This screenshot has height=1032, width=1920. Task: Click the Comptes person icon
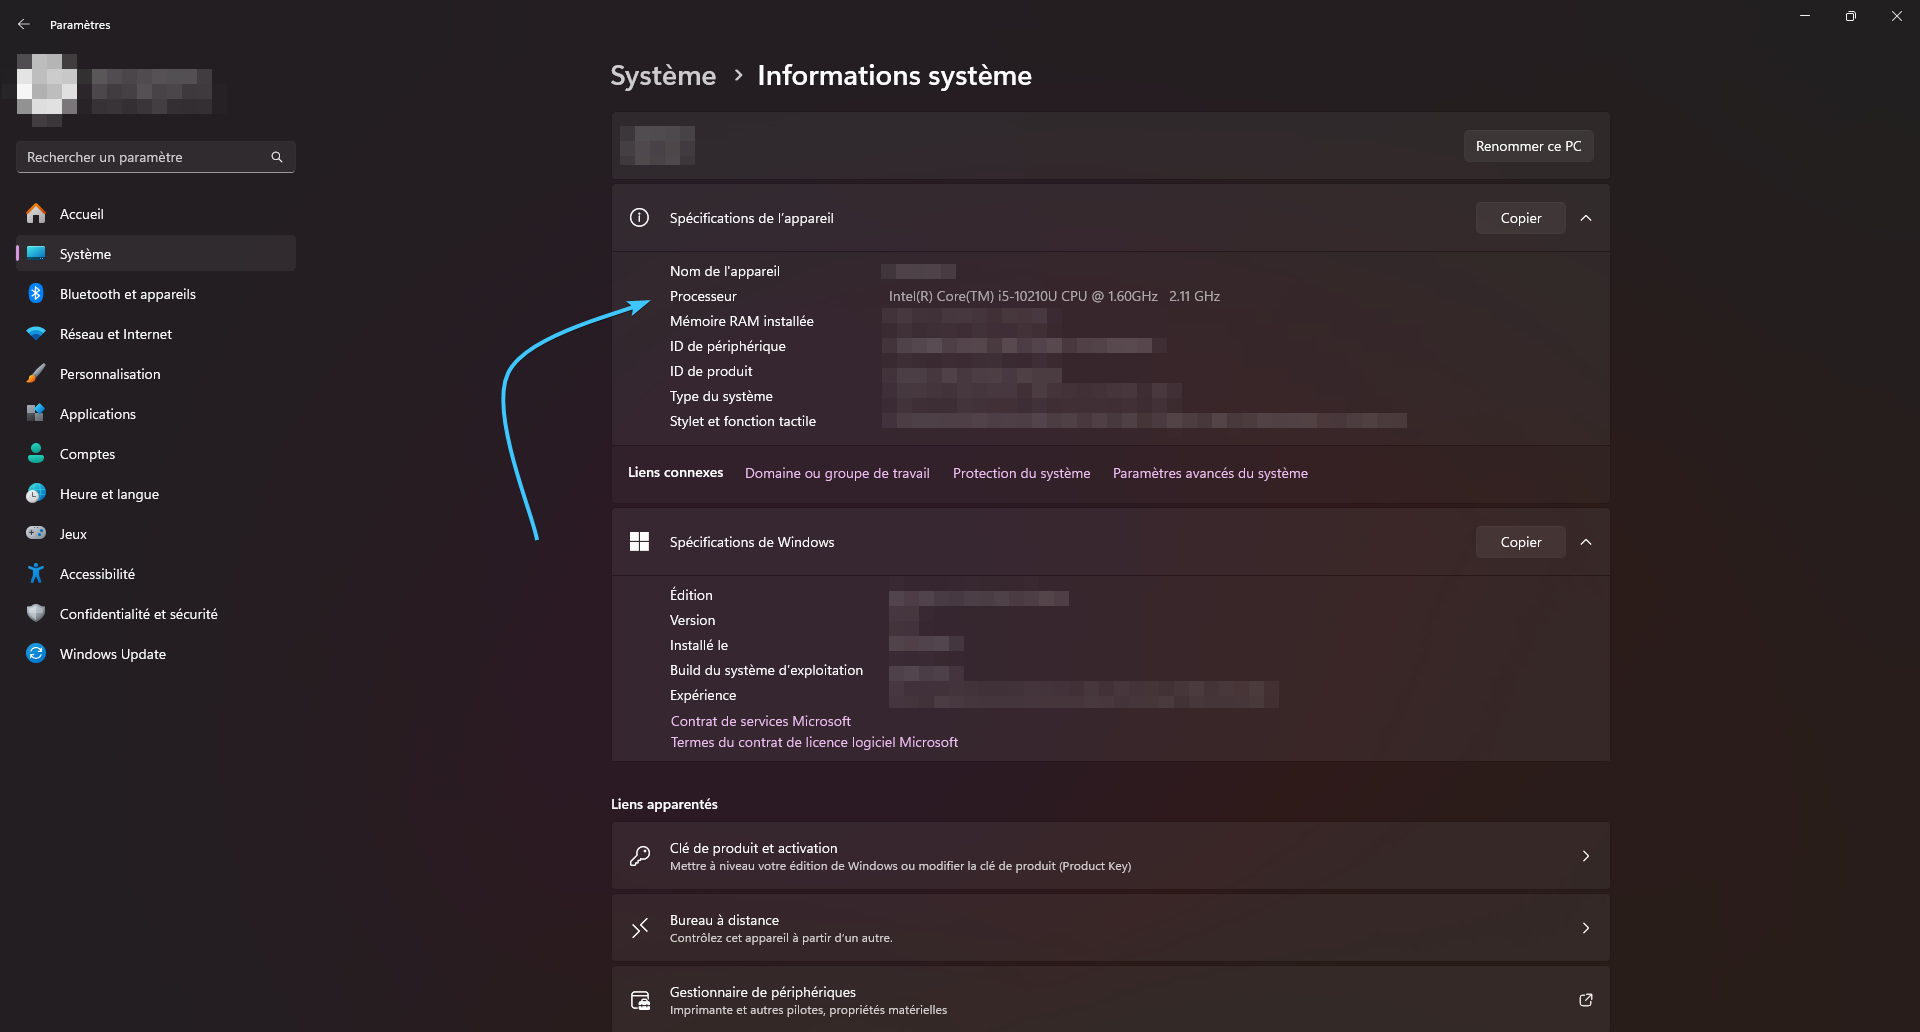pyautogui.click(x=36, y=453)
